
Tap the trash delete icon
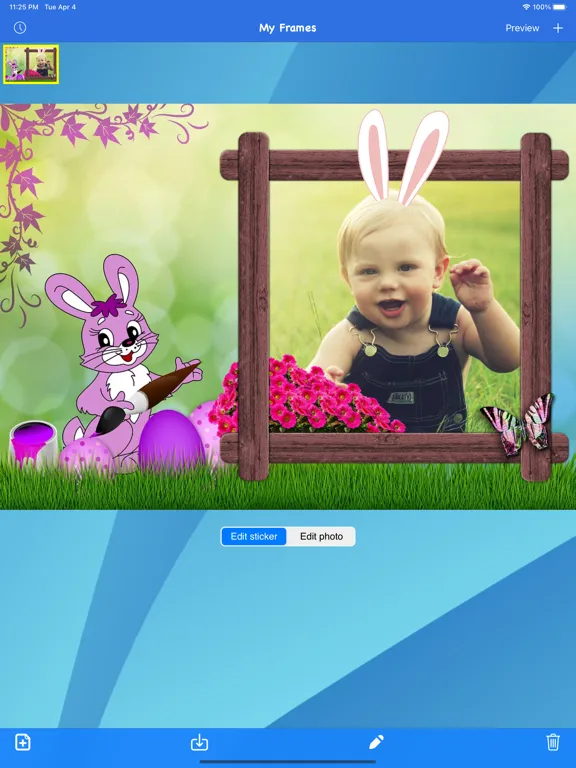pyautogui.click(x=552, y=742)
